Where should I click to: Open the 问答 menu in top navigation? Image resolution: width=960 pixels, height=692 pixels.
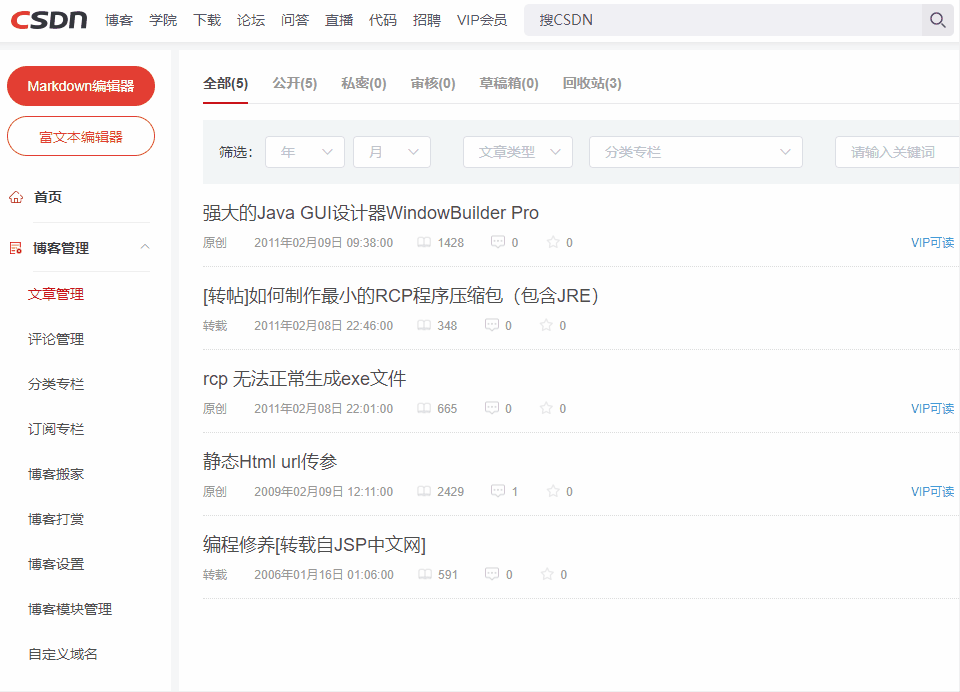coord(295,19)
